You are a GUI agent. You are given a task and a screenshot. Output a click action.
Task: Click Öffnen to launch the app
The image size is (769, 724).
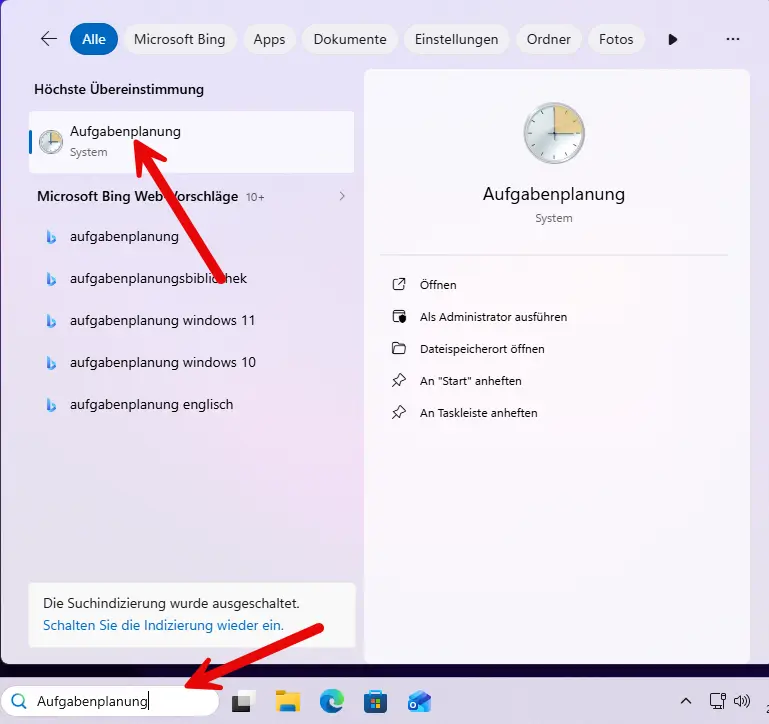click(x=438, y=284)
